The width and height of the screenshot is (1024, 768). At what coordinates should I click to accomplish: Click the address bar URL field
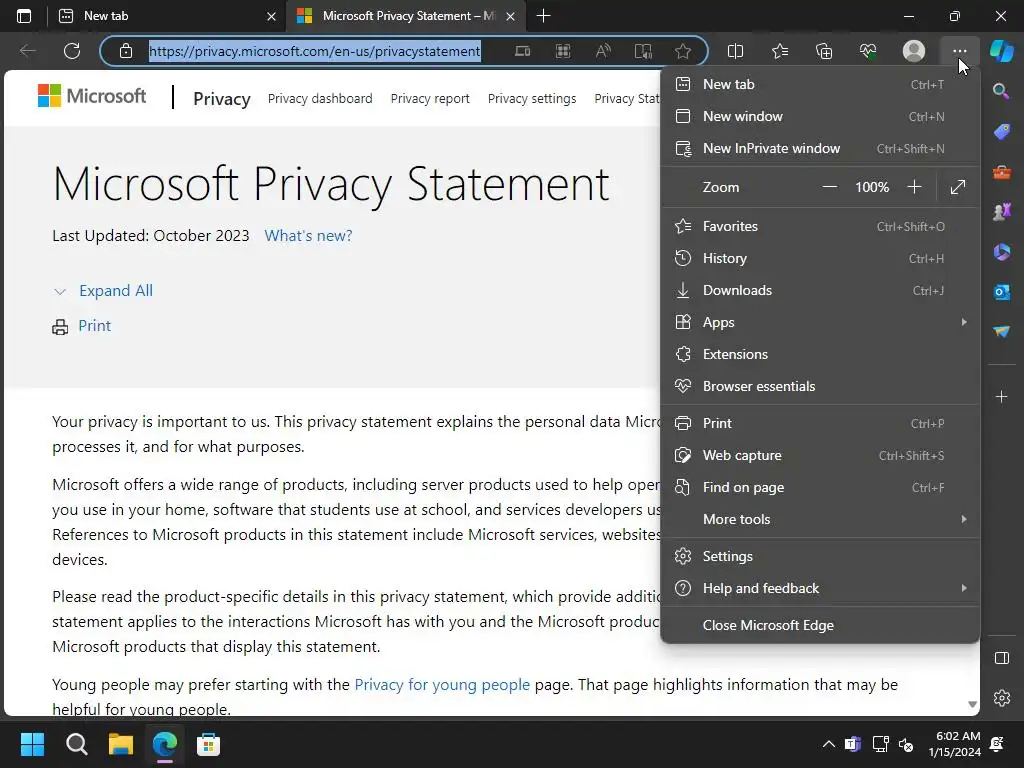point(314,51)
